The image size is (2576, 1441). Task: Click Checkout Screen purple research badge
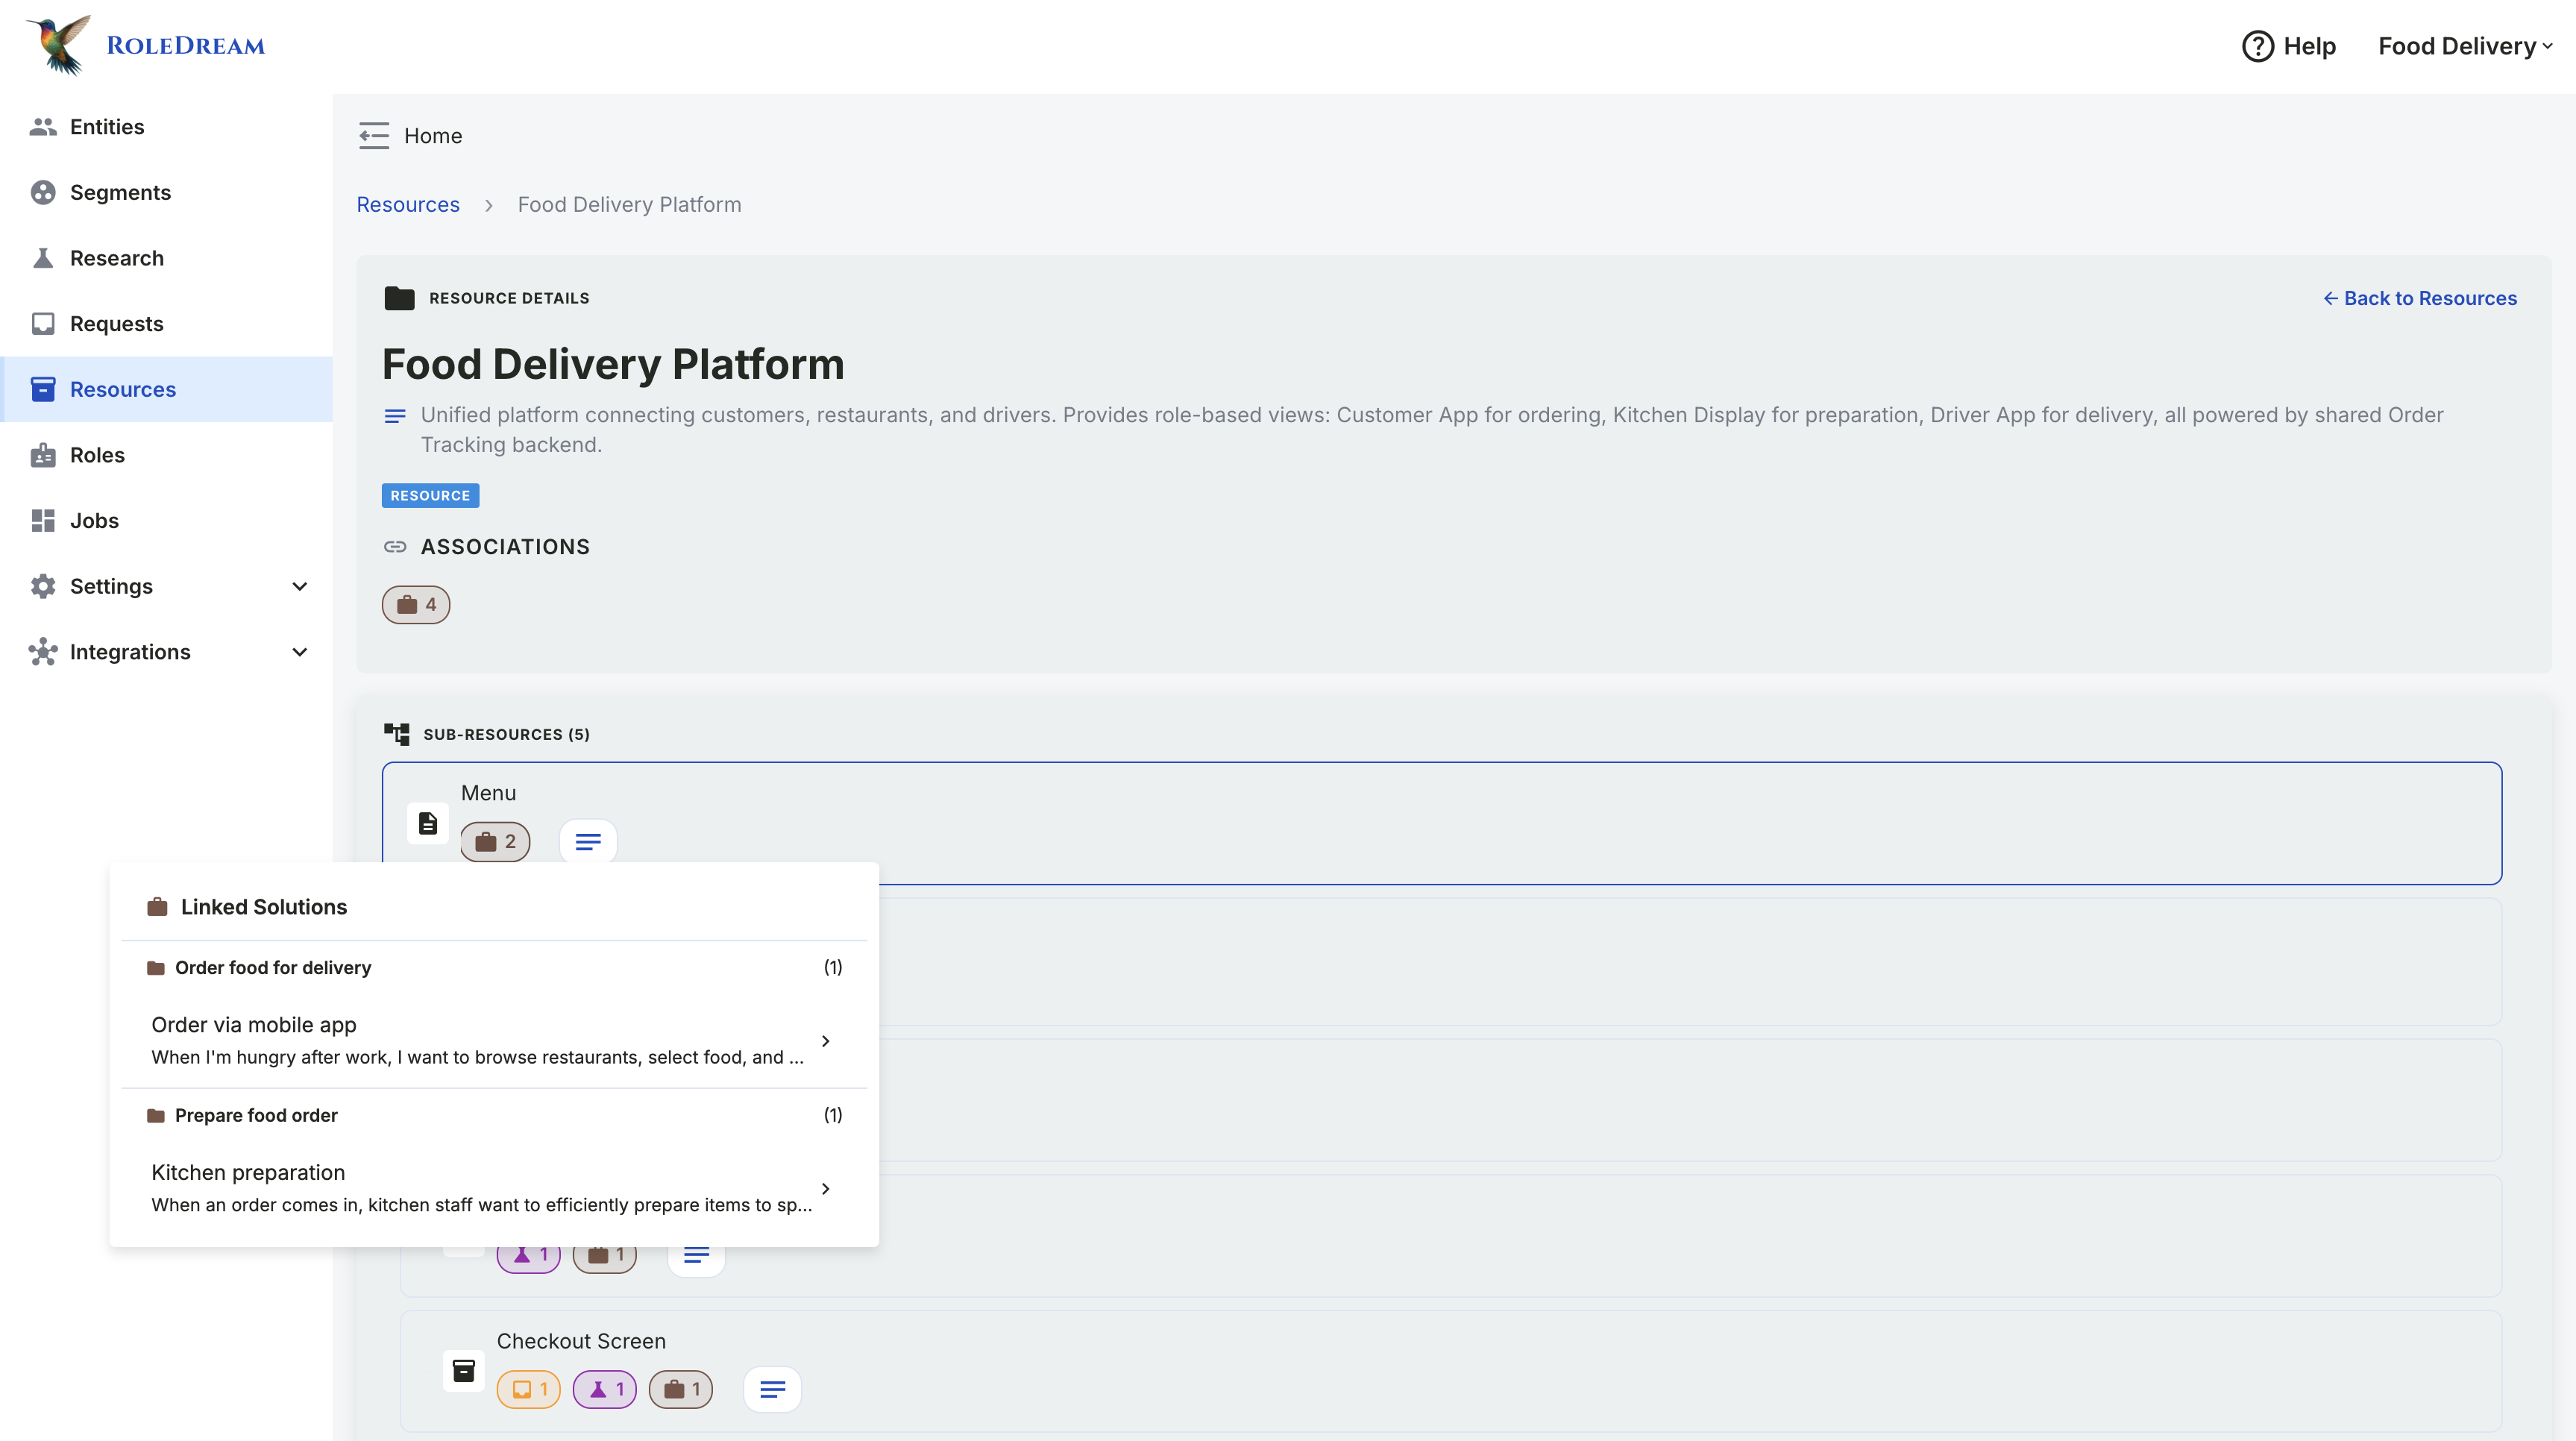coord(604,1389)
